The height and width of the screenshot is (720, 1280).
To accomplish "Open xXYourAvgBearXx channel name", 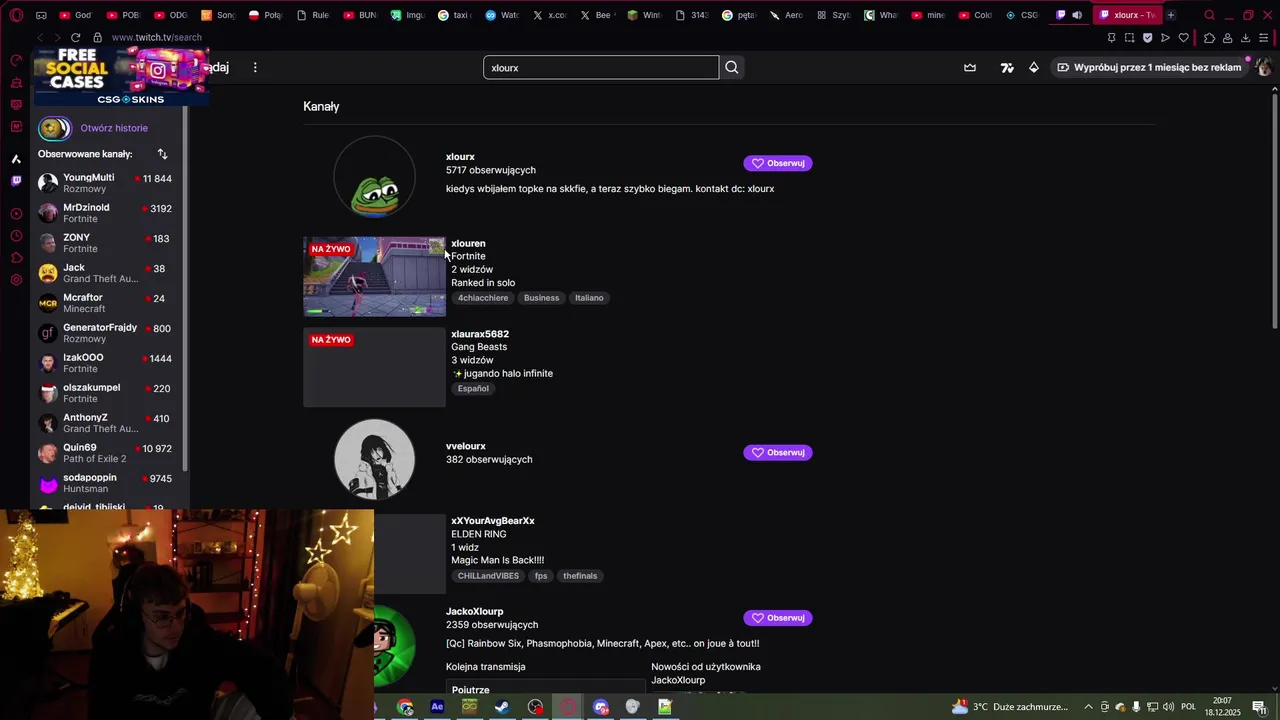I will point(493,521).
